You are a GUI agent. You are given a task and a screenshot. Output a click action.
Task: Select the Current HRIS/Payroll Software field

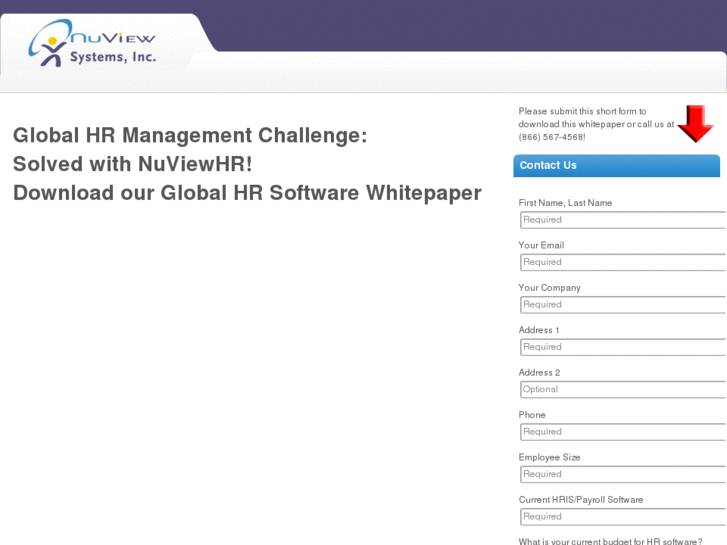623,517
